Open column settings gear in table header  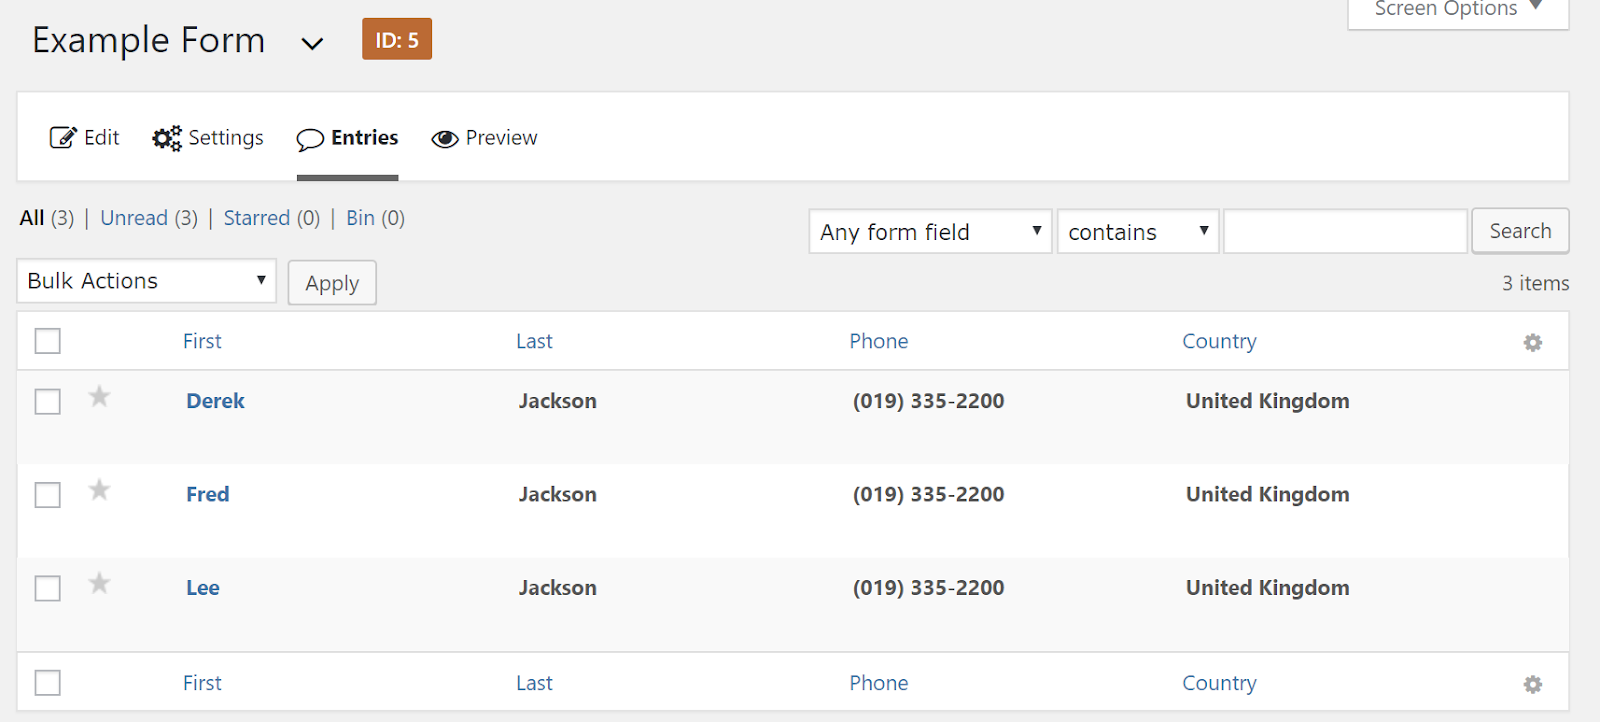[1532, 343]
